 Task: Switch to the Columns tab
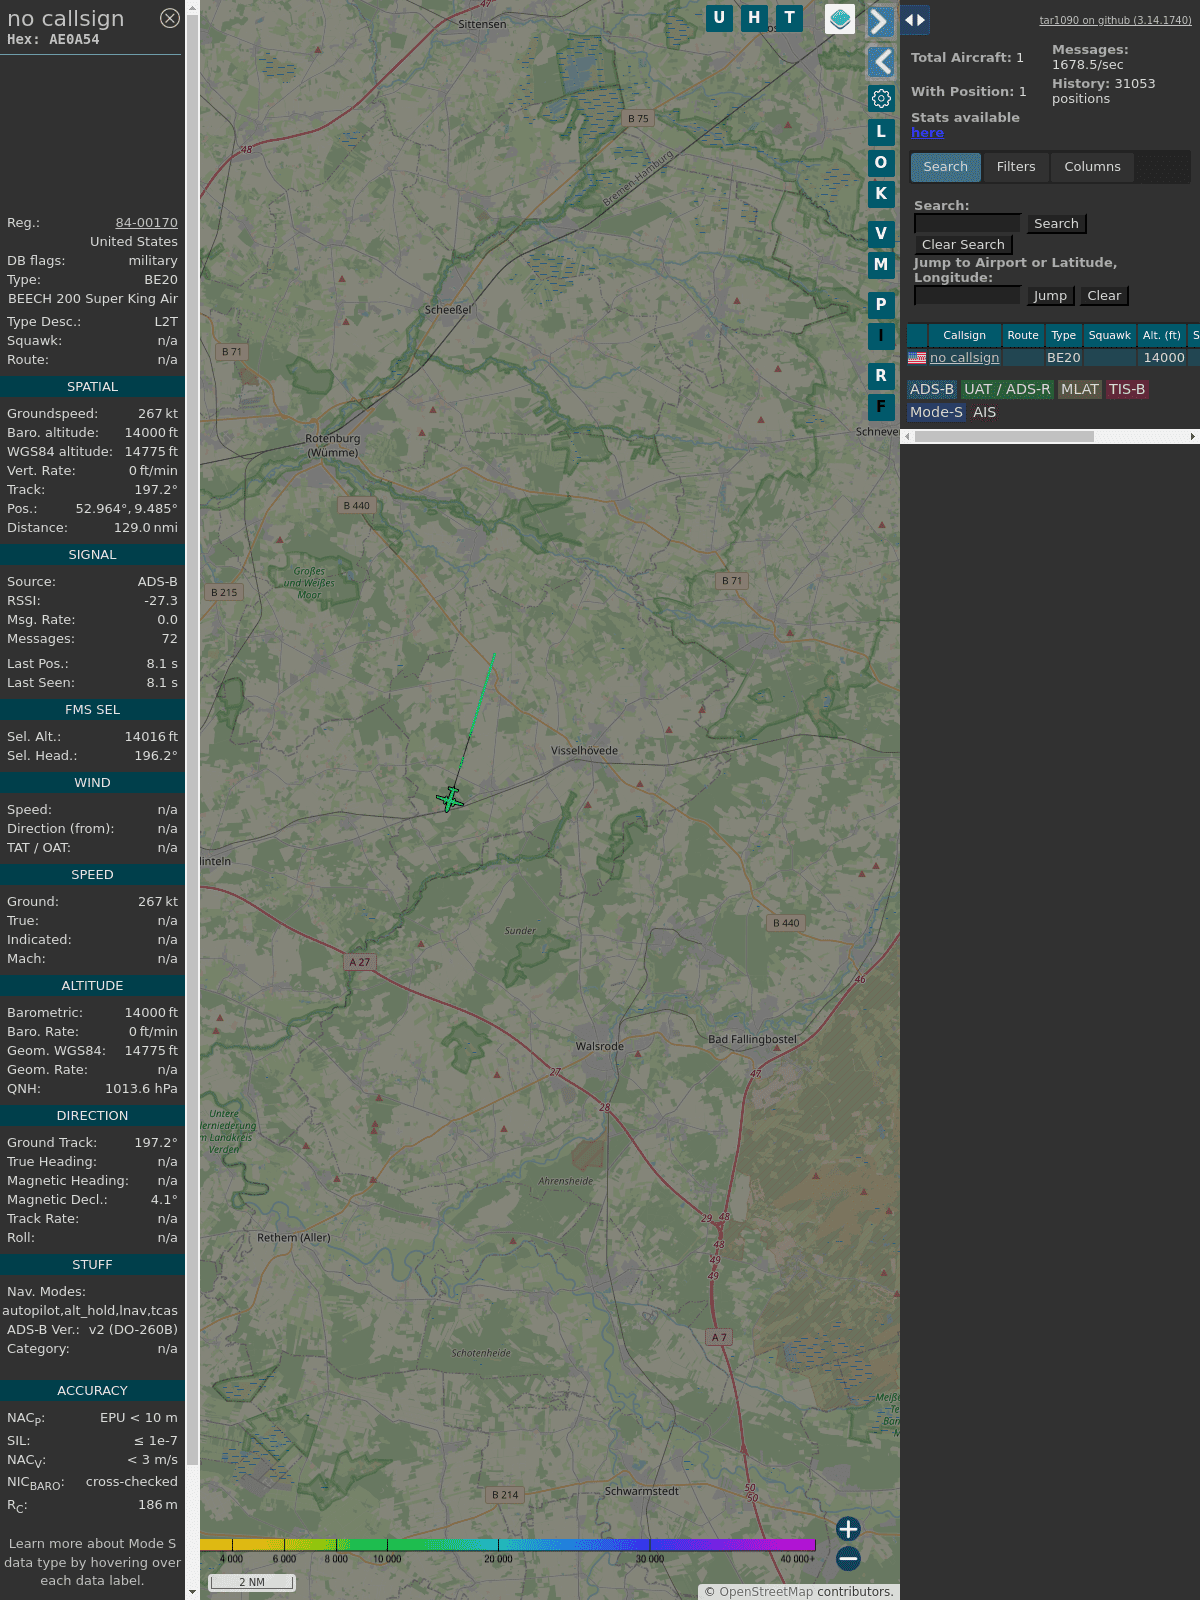click(1092, 167)
